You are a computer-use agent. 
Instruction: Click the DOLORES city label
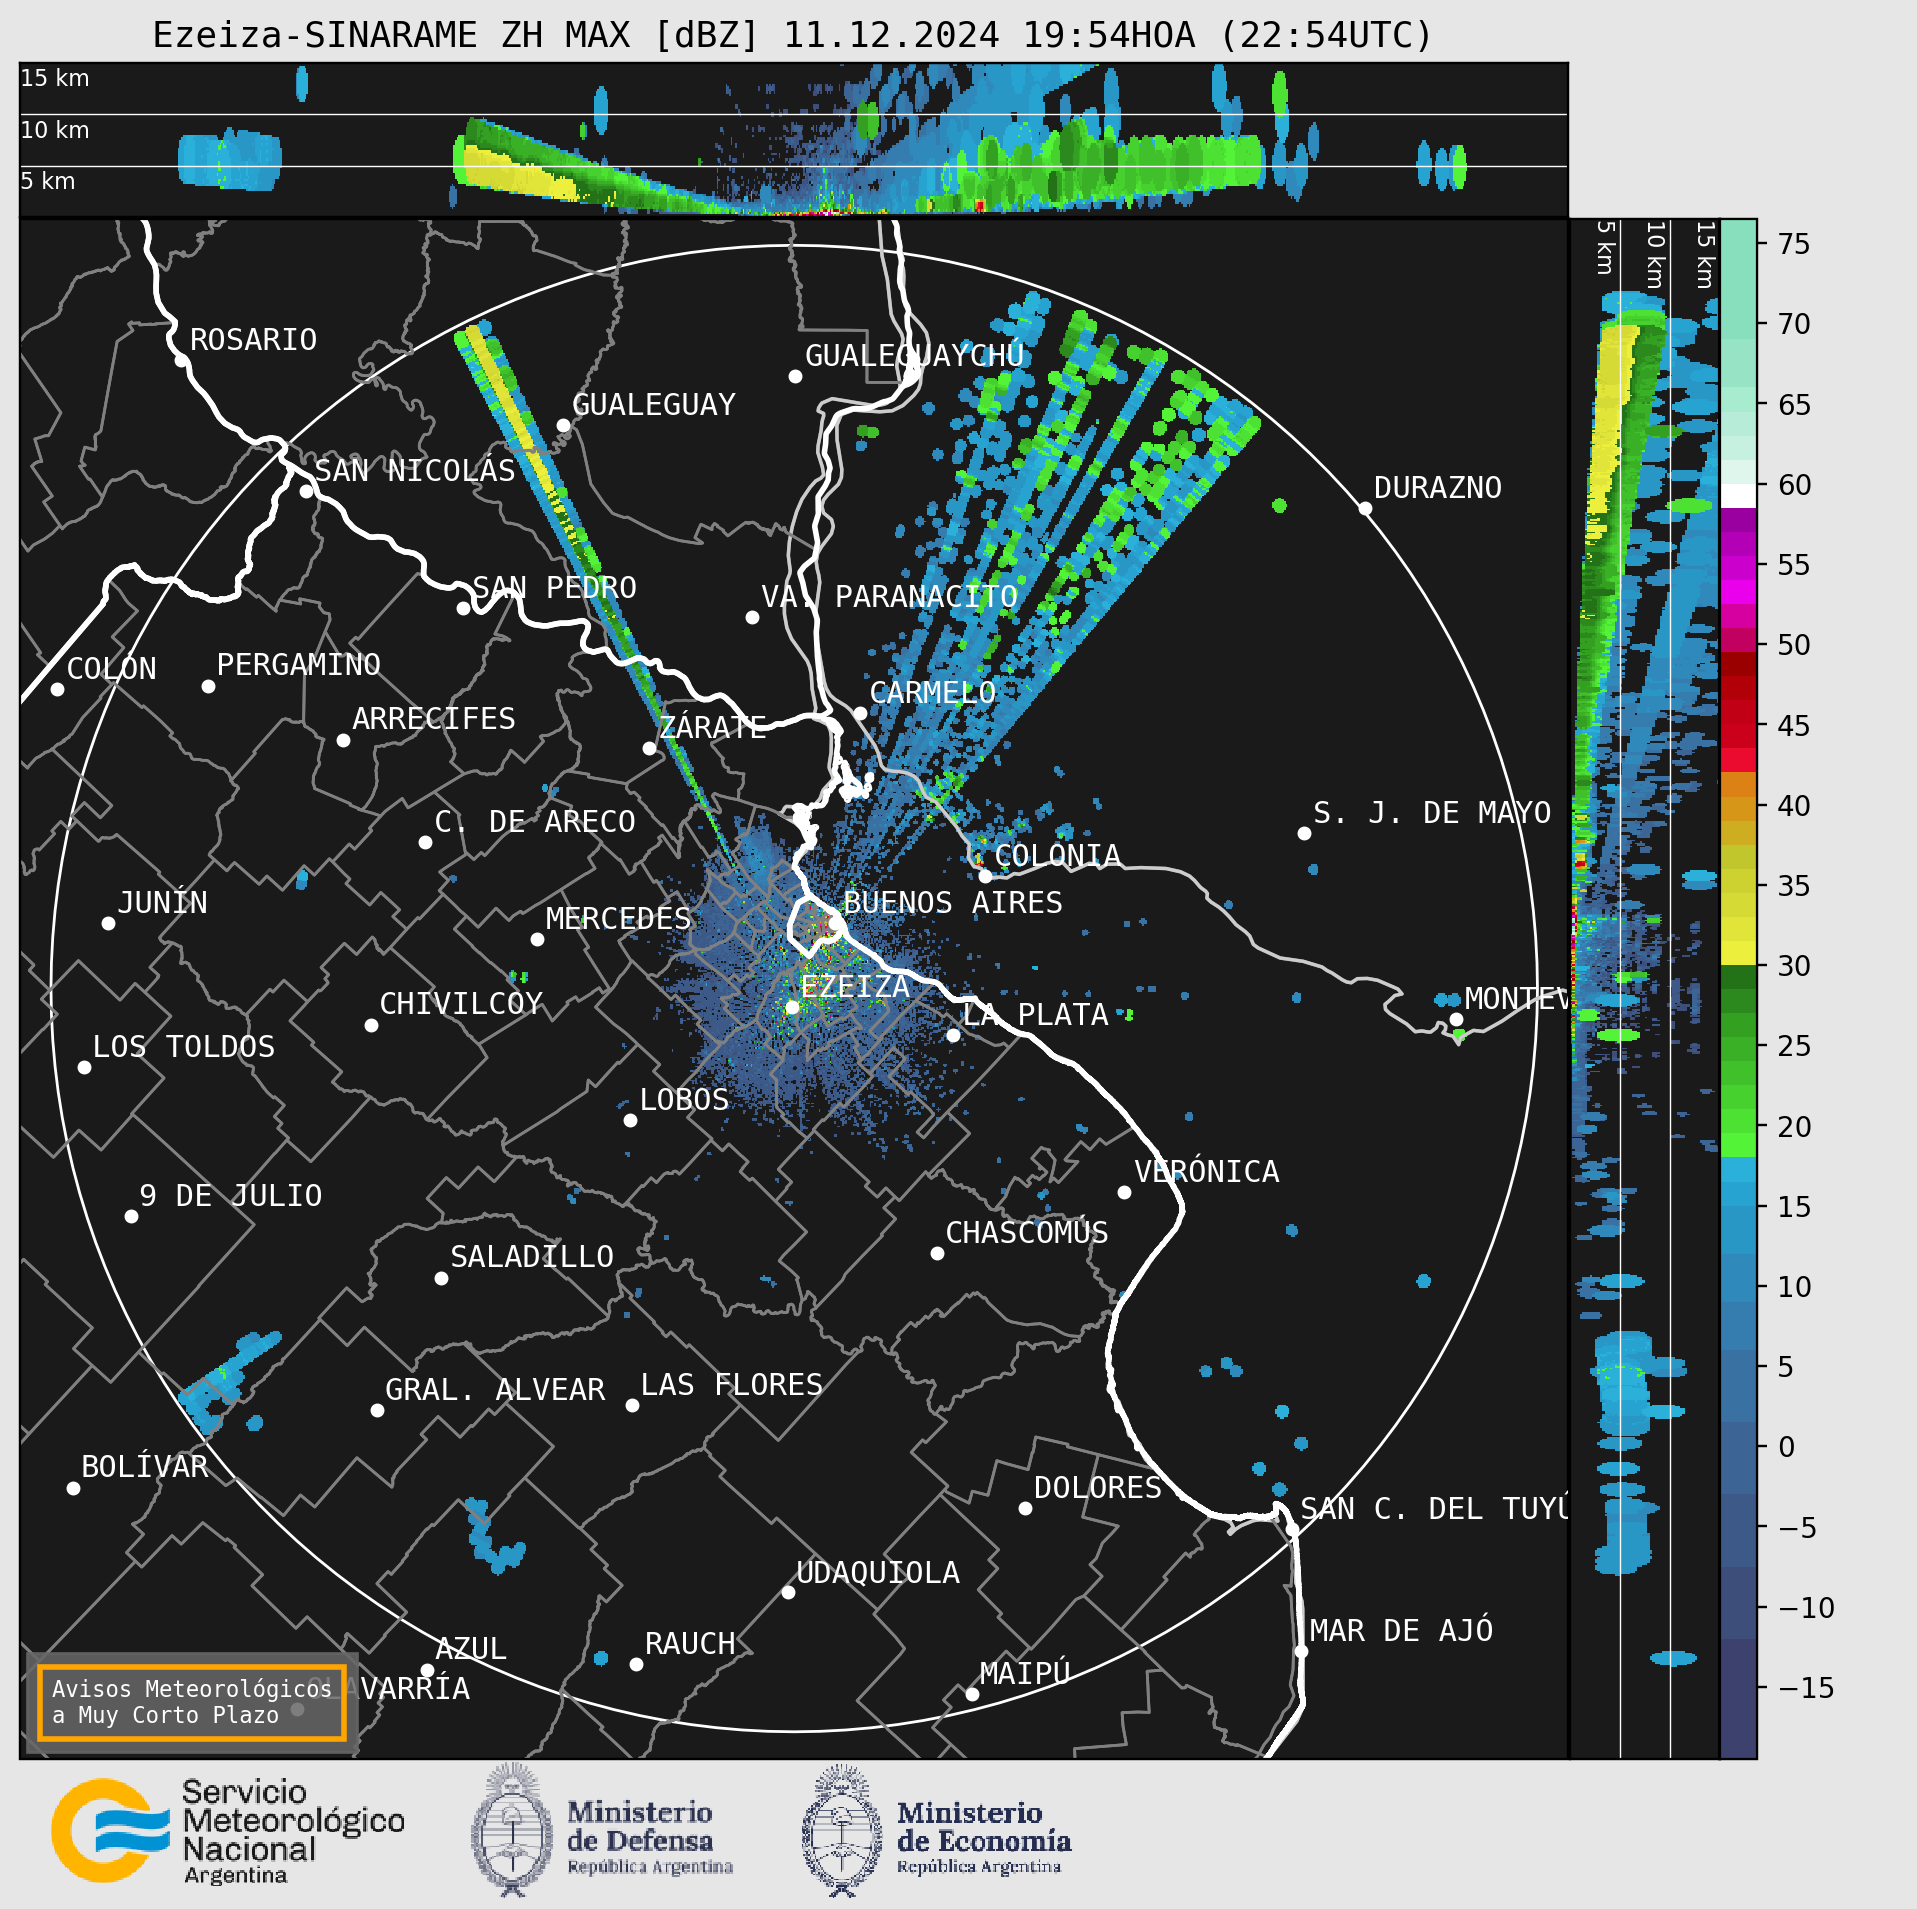[x=1098, y=1487]
